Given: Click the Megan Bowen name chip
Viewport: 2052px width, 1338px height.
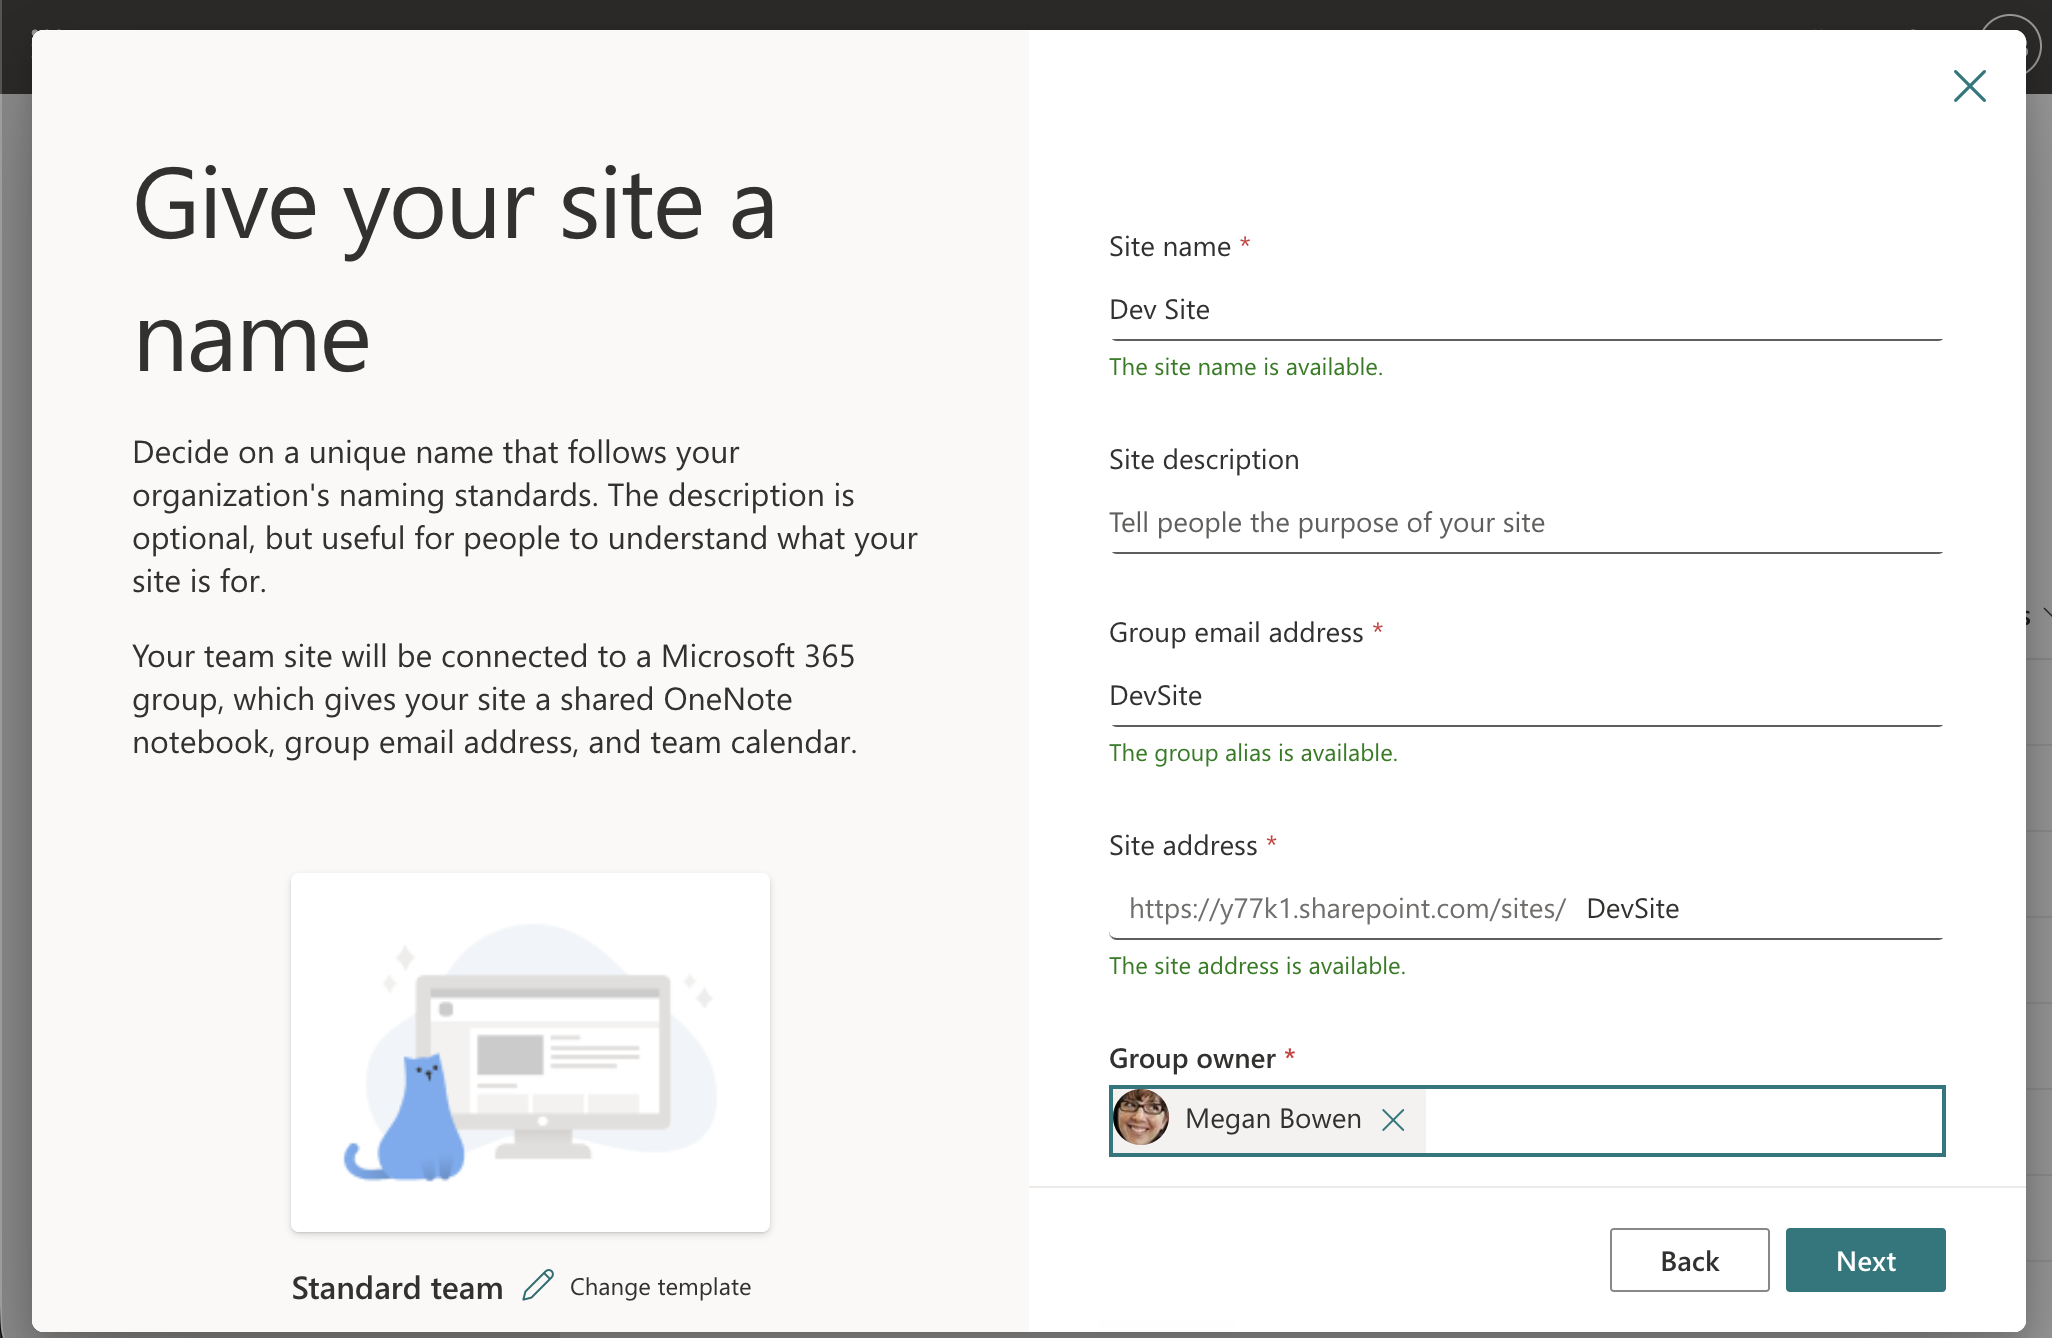Looking at the screenshot, I should (1269, 1120).
